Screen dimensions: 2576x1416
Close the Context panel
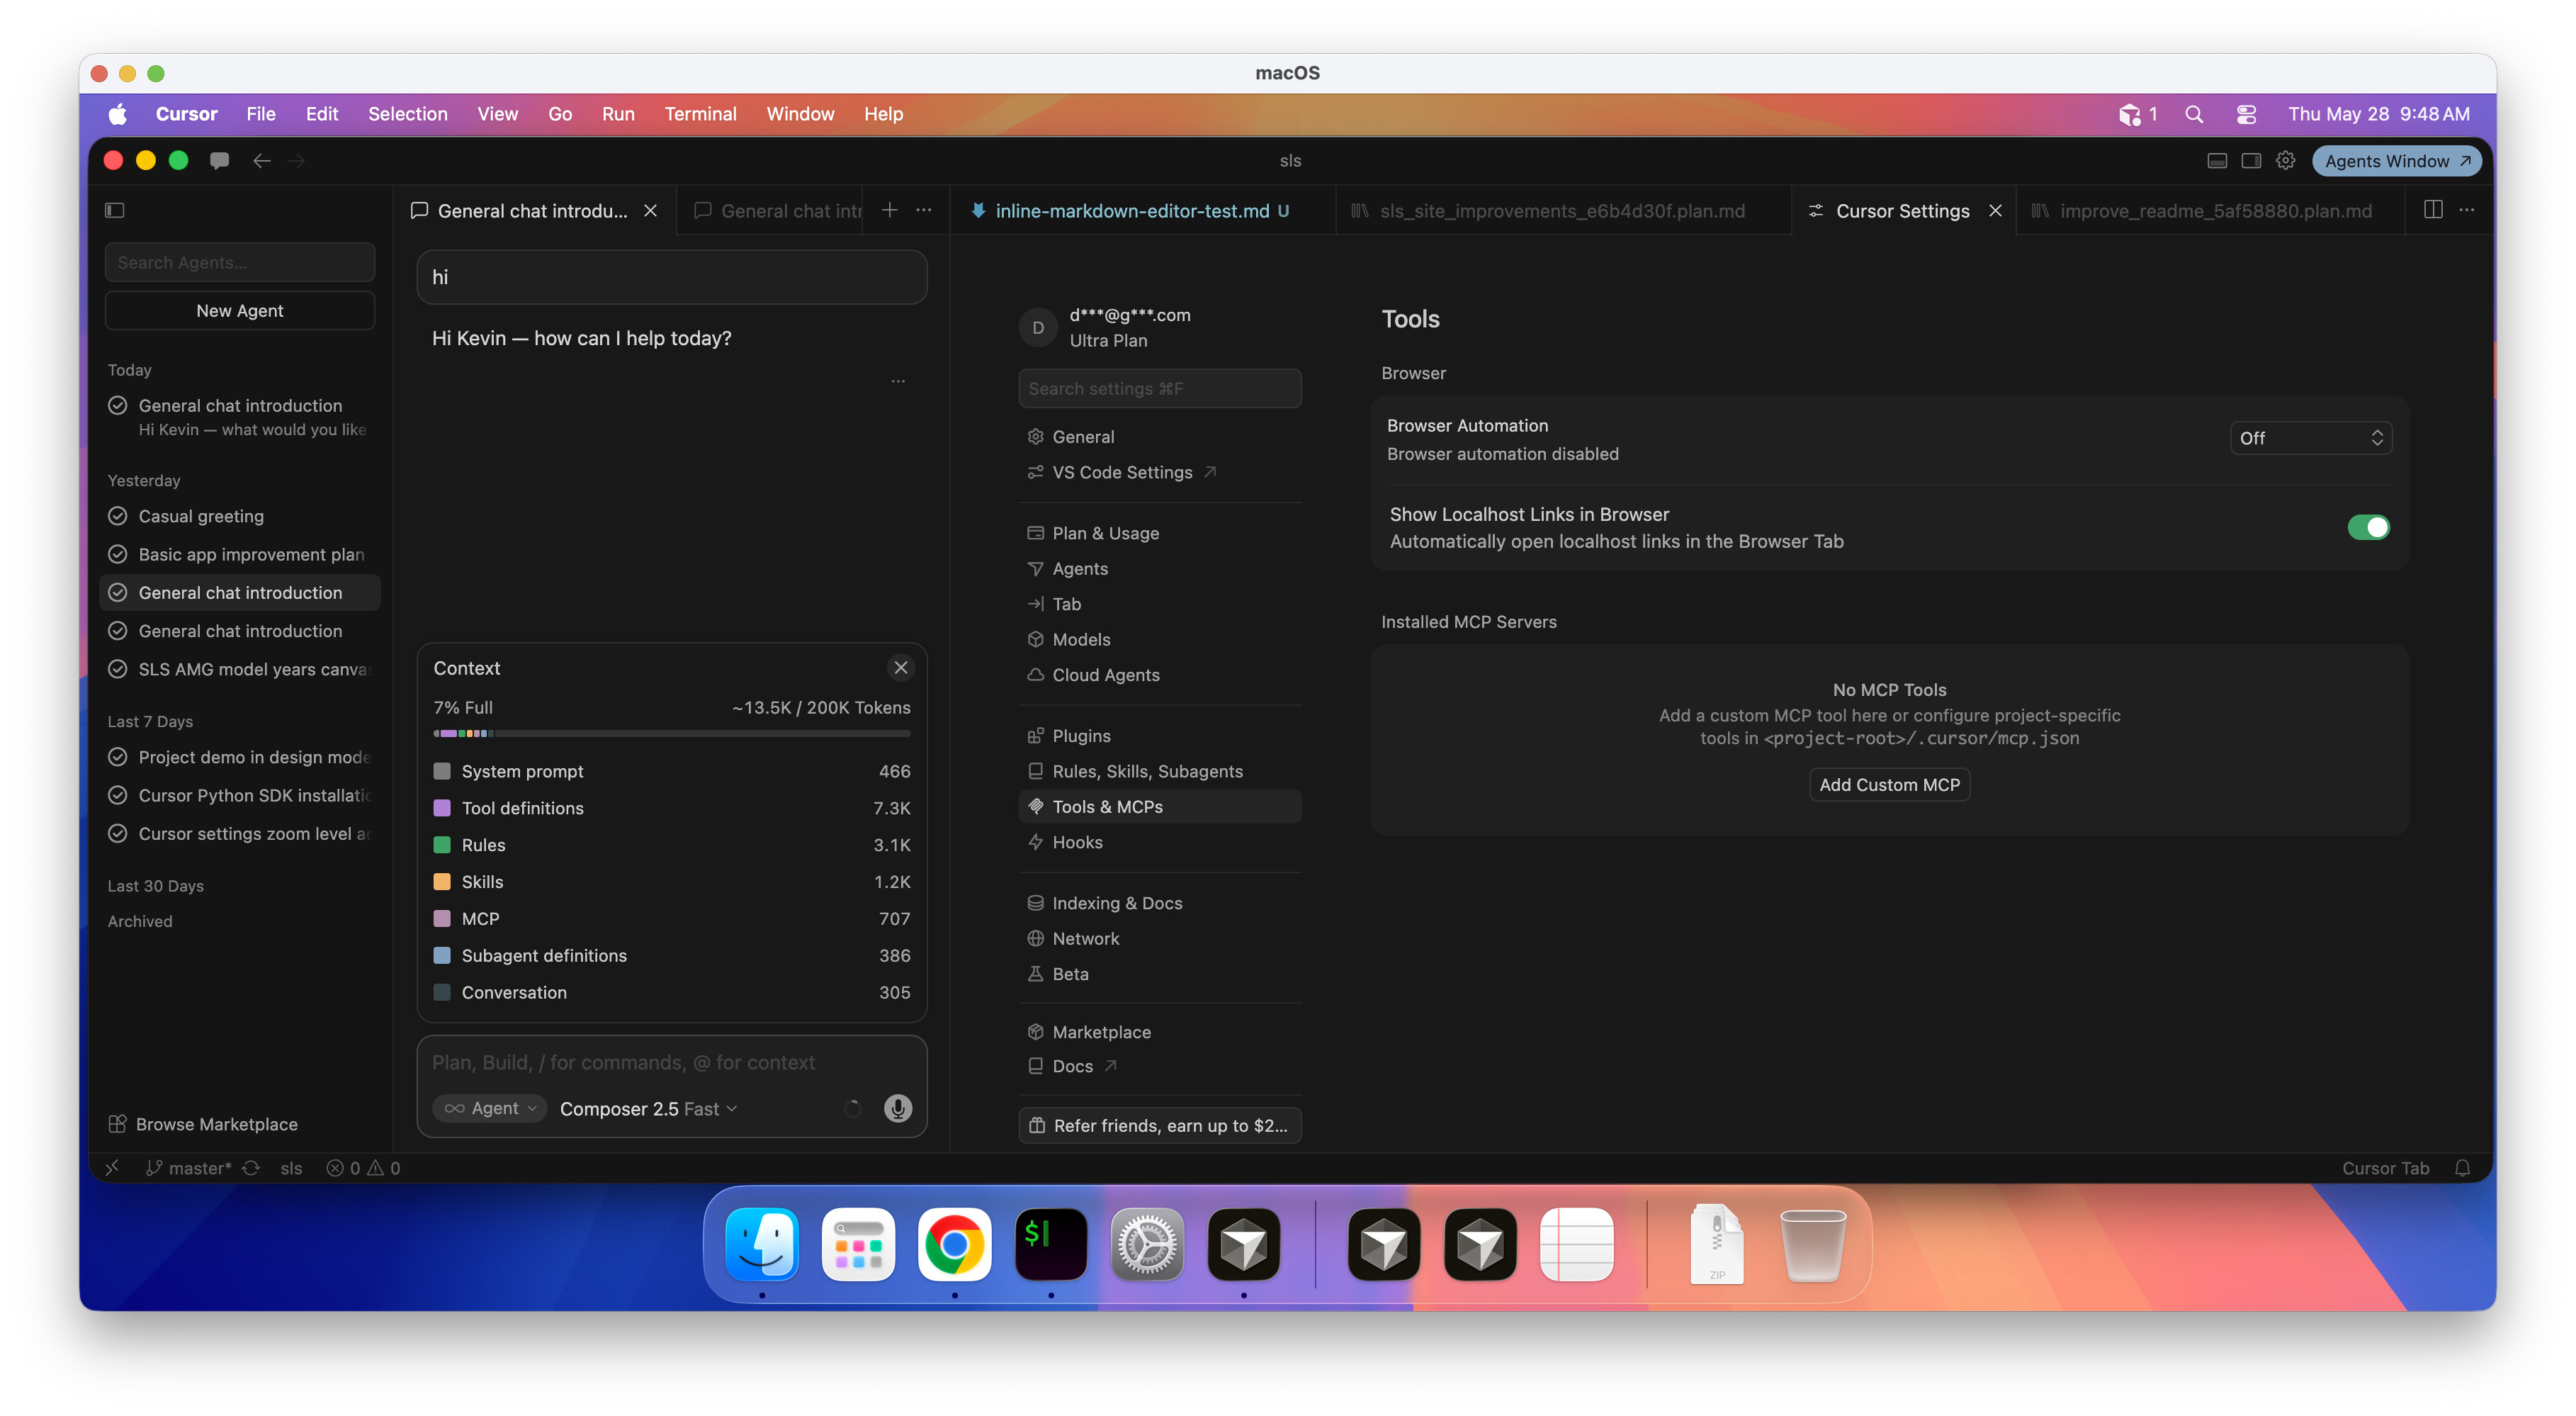coord(901,668)
